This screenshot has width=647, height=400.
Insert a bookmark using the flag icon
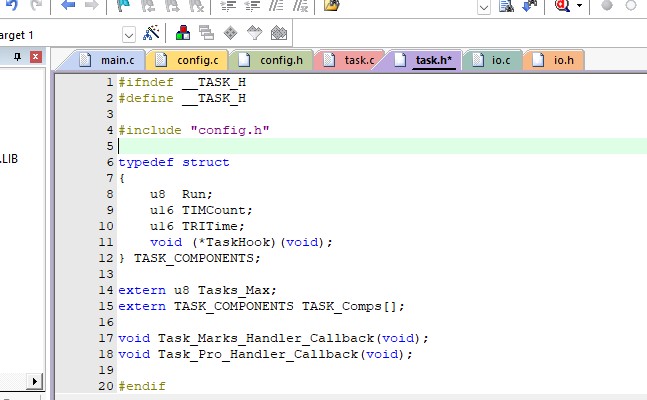click(122, 6)
